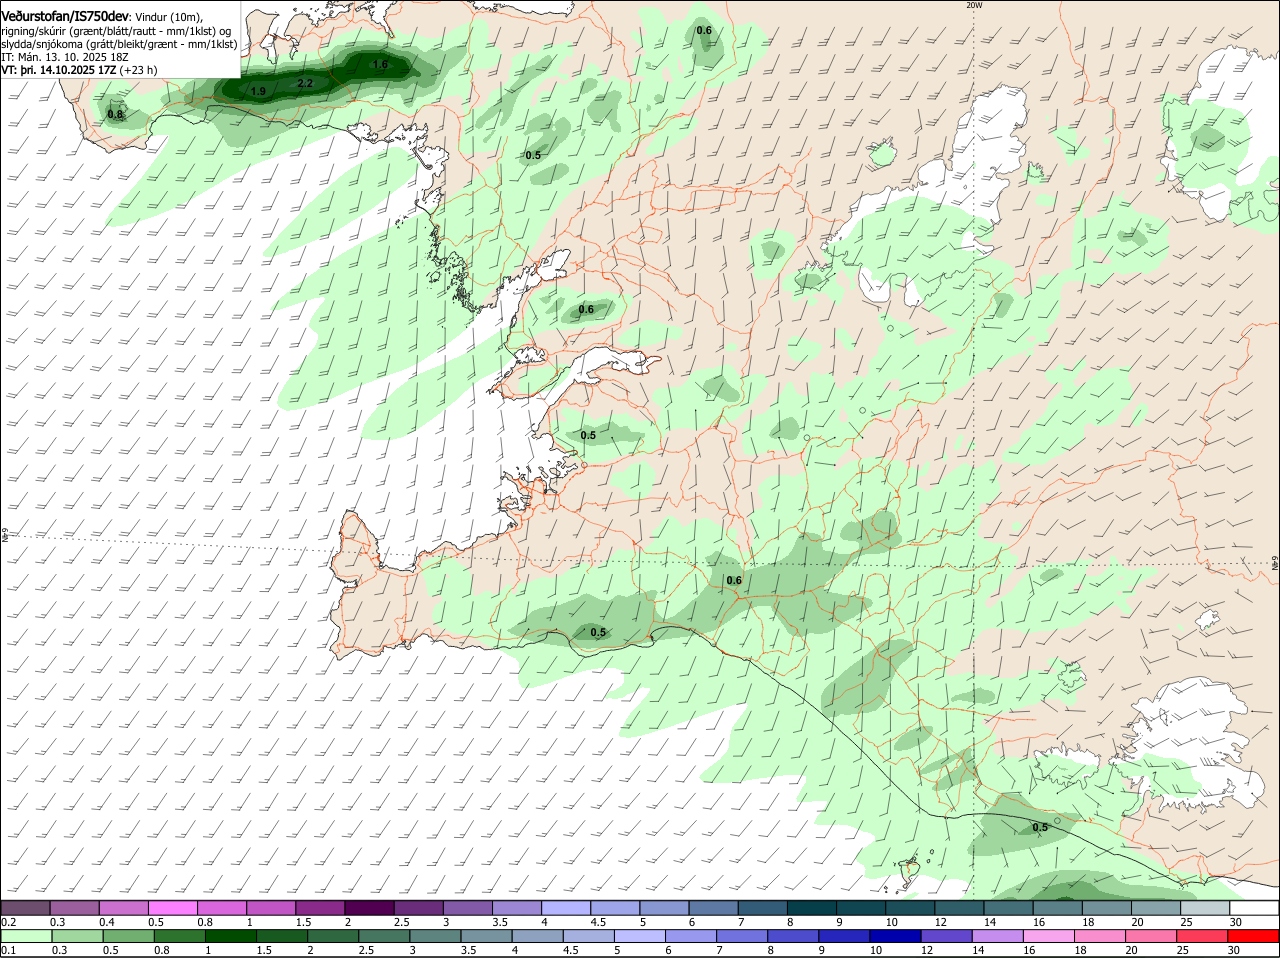
Task: Click the valid time 'VT: þri. 14.10.2025 17Z'
Action: pyautogui.click(x=58, y=70)
